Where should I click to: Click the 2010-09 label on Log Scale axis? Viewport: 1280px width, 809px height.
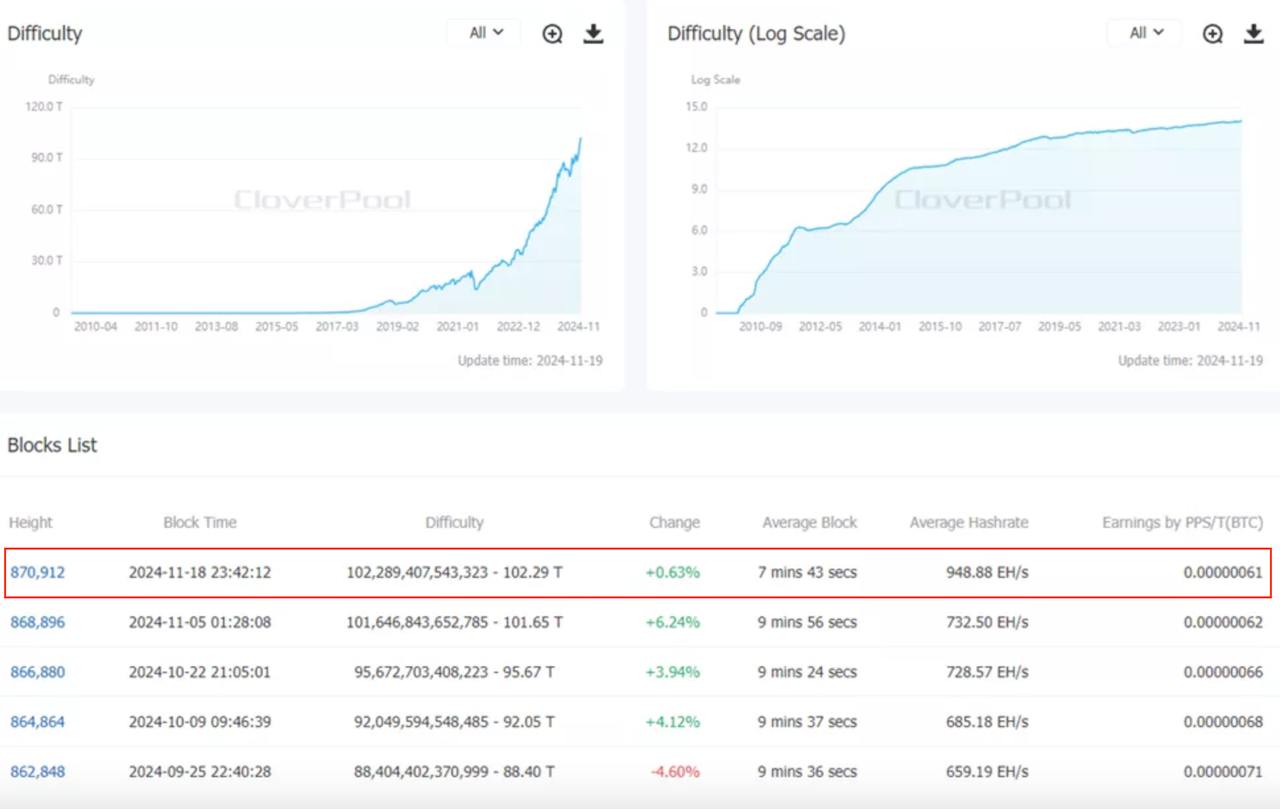pos(761,326)
